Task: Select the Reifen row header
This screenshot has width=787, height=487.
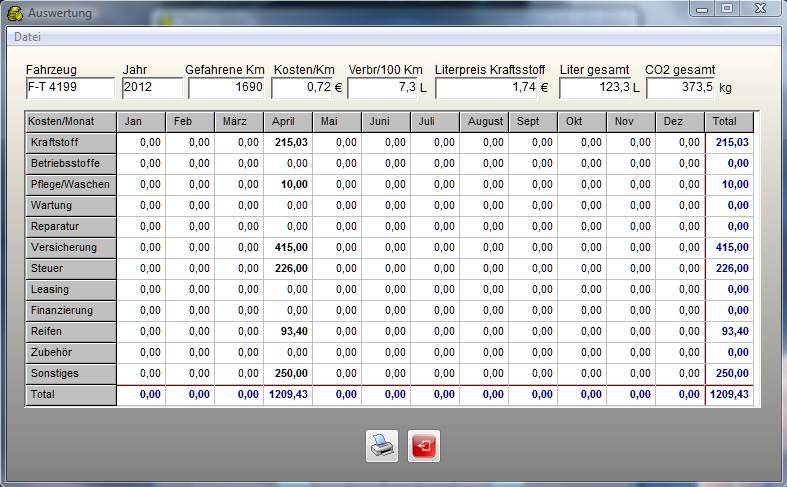Action: pyautogui.click(x=71, y=332)
